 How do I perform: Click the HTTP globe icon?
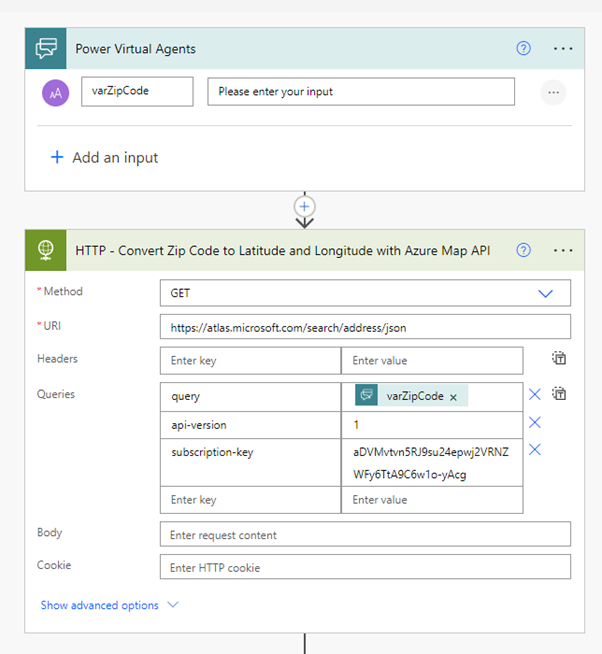(x=46, y=250)
